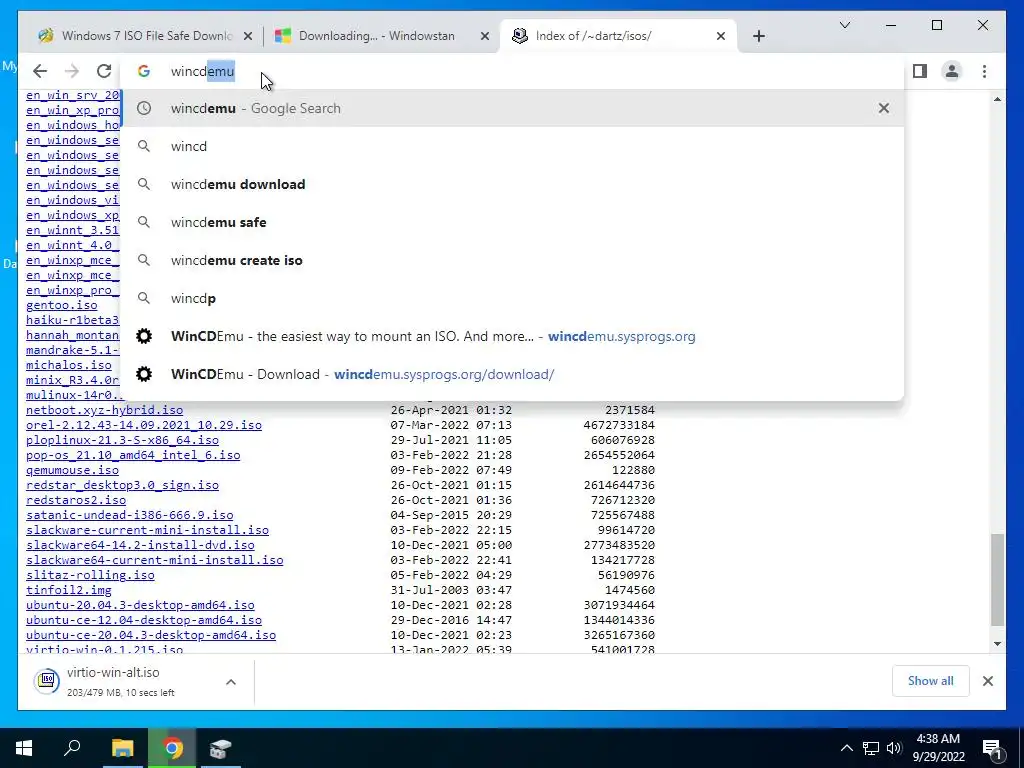This screenshot has height=768, width=1024.
Task: Click the page vertical scrollbar thumb
Action: [x=997, y=579]
